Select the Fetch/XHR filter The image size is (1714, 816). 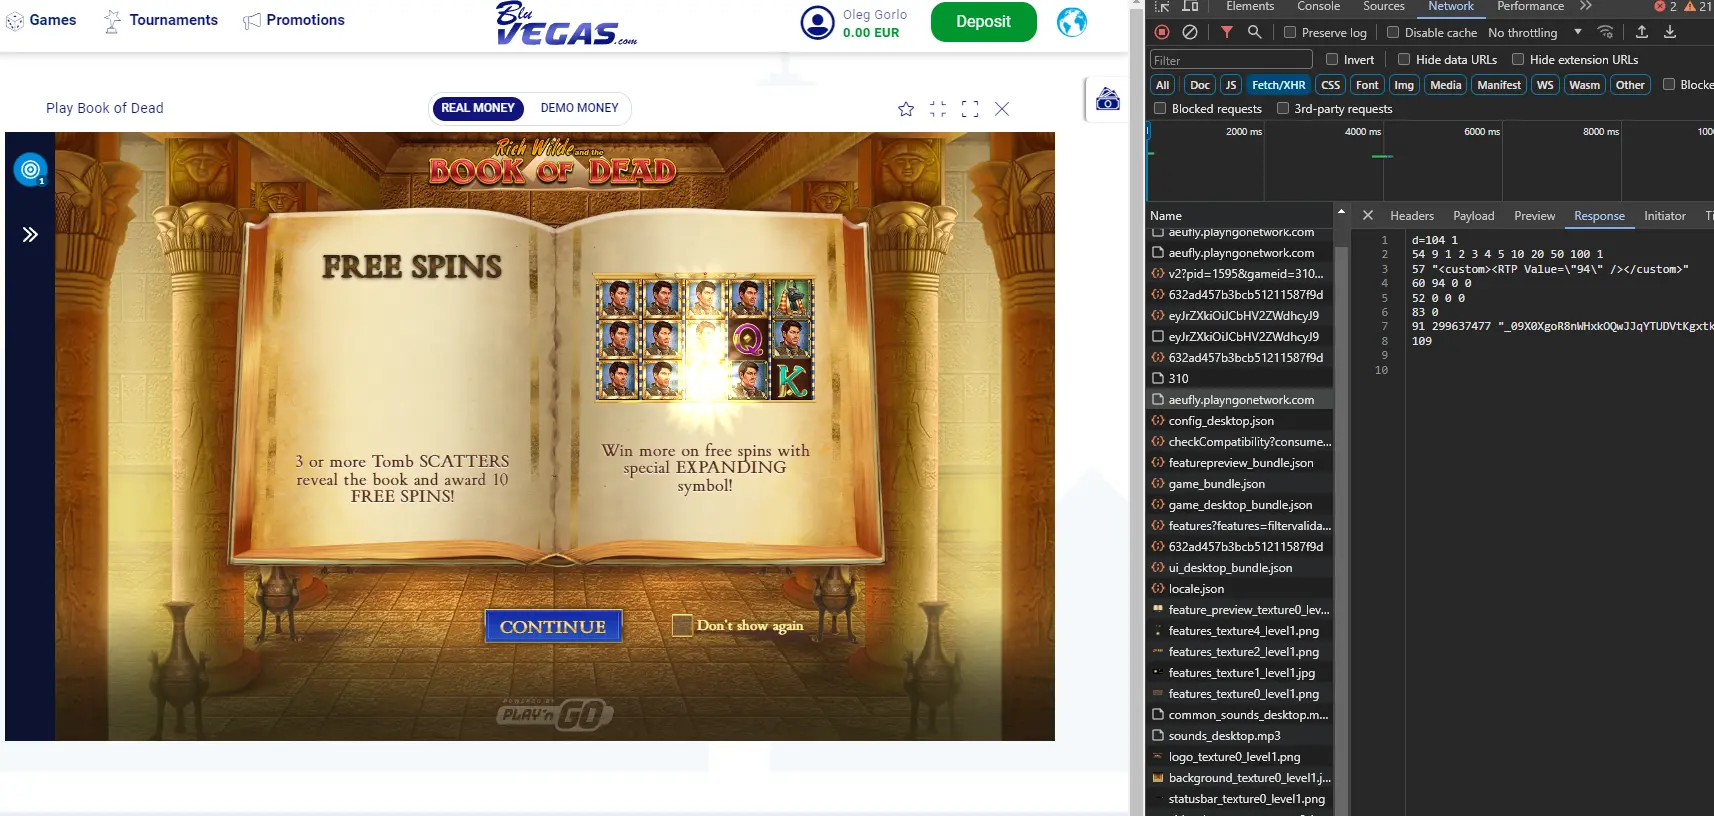(x=1278, y=85)
